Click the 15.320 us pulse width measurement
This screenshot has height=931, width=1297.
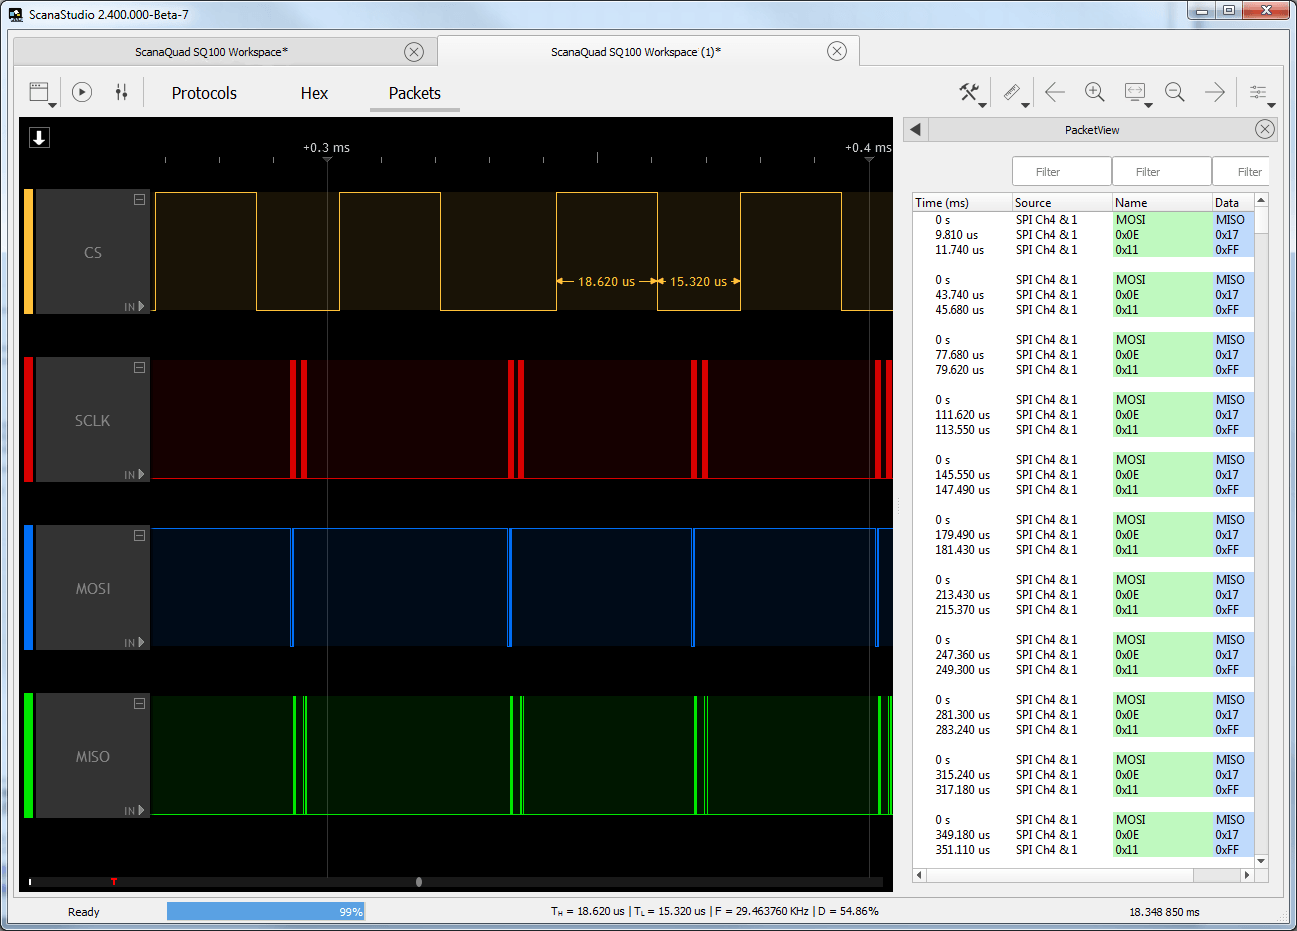(x=698, y=282)
